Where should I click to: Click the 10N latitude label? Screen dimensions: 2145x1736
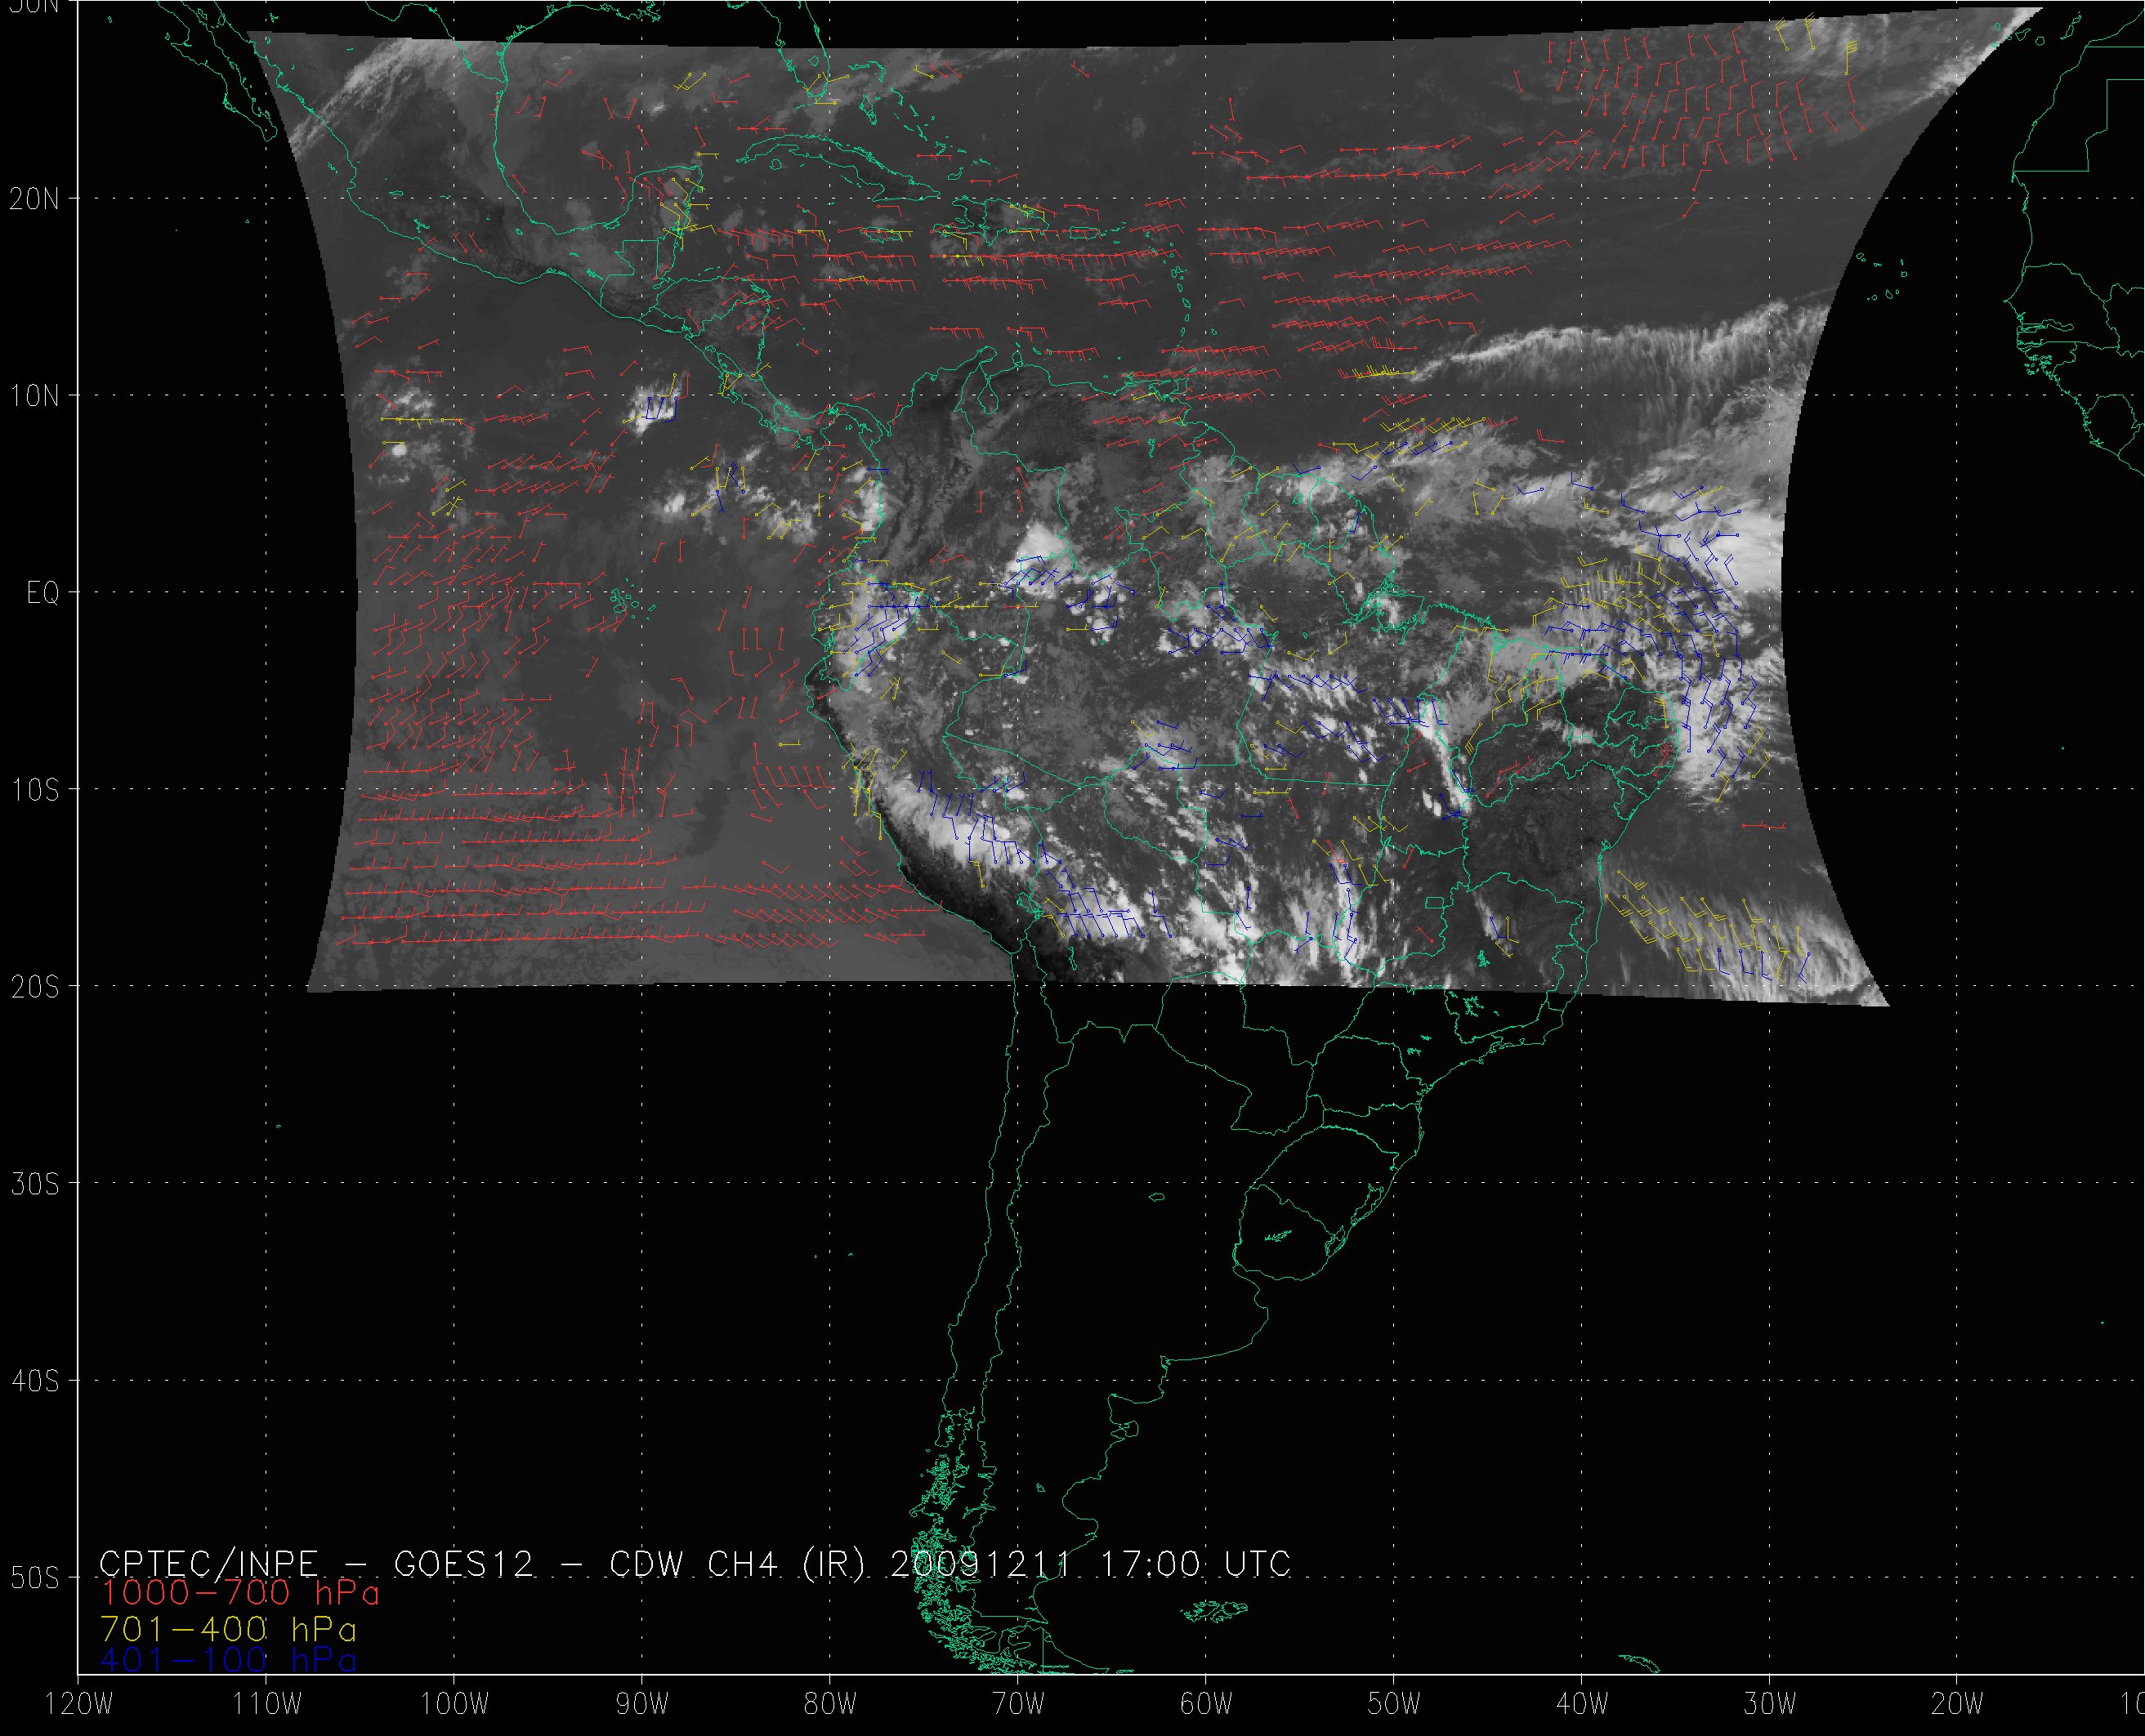[x=34, y=396]
